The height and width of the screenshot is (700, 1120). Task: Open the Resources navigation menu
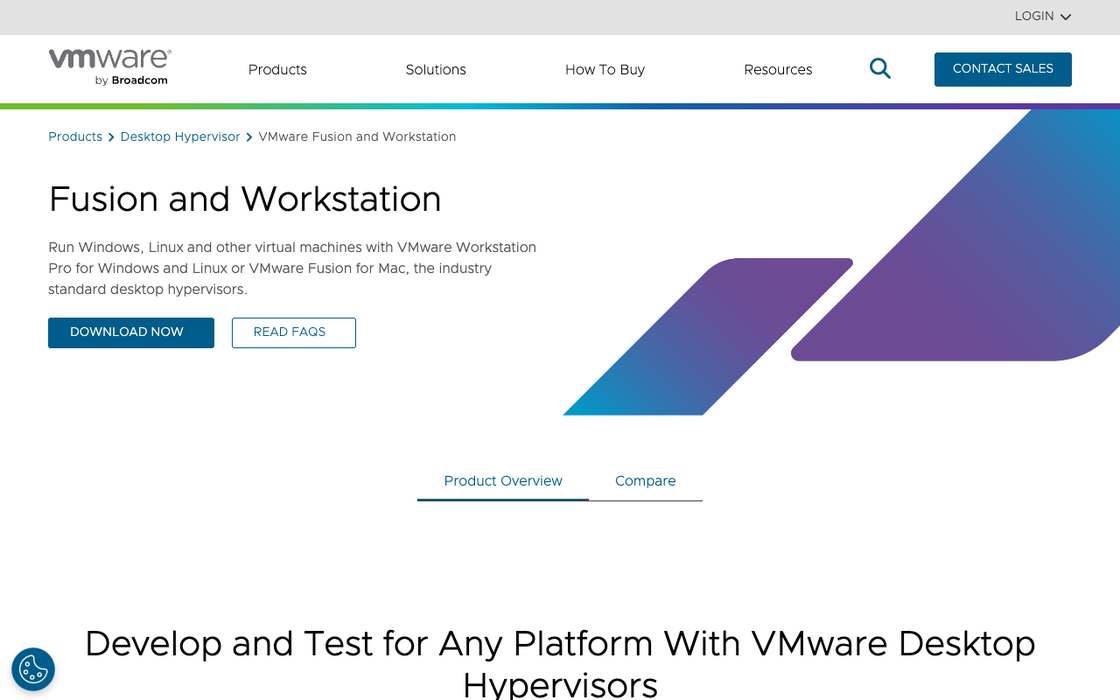pyautogui.click(x=778, y=69)
